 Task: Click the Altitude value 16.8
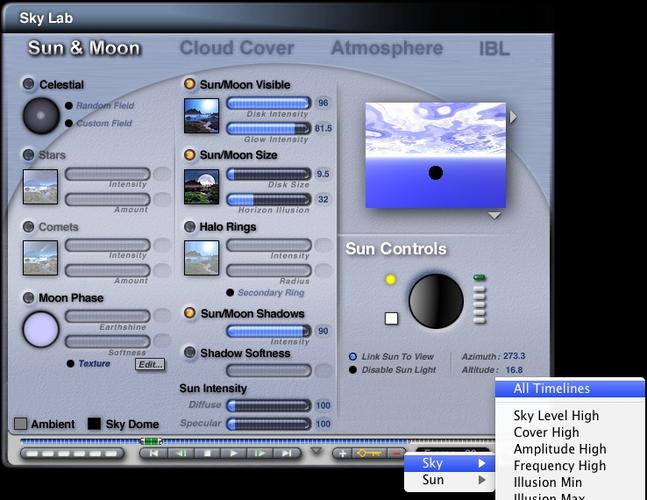pos(514,370)
